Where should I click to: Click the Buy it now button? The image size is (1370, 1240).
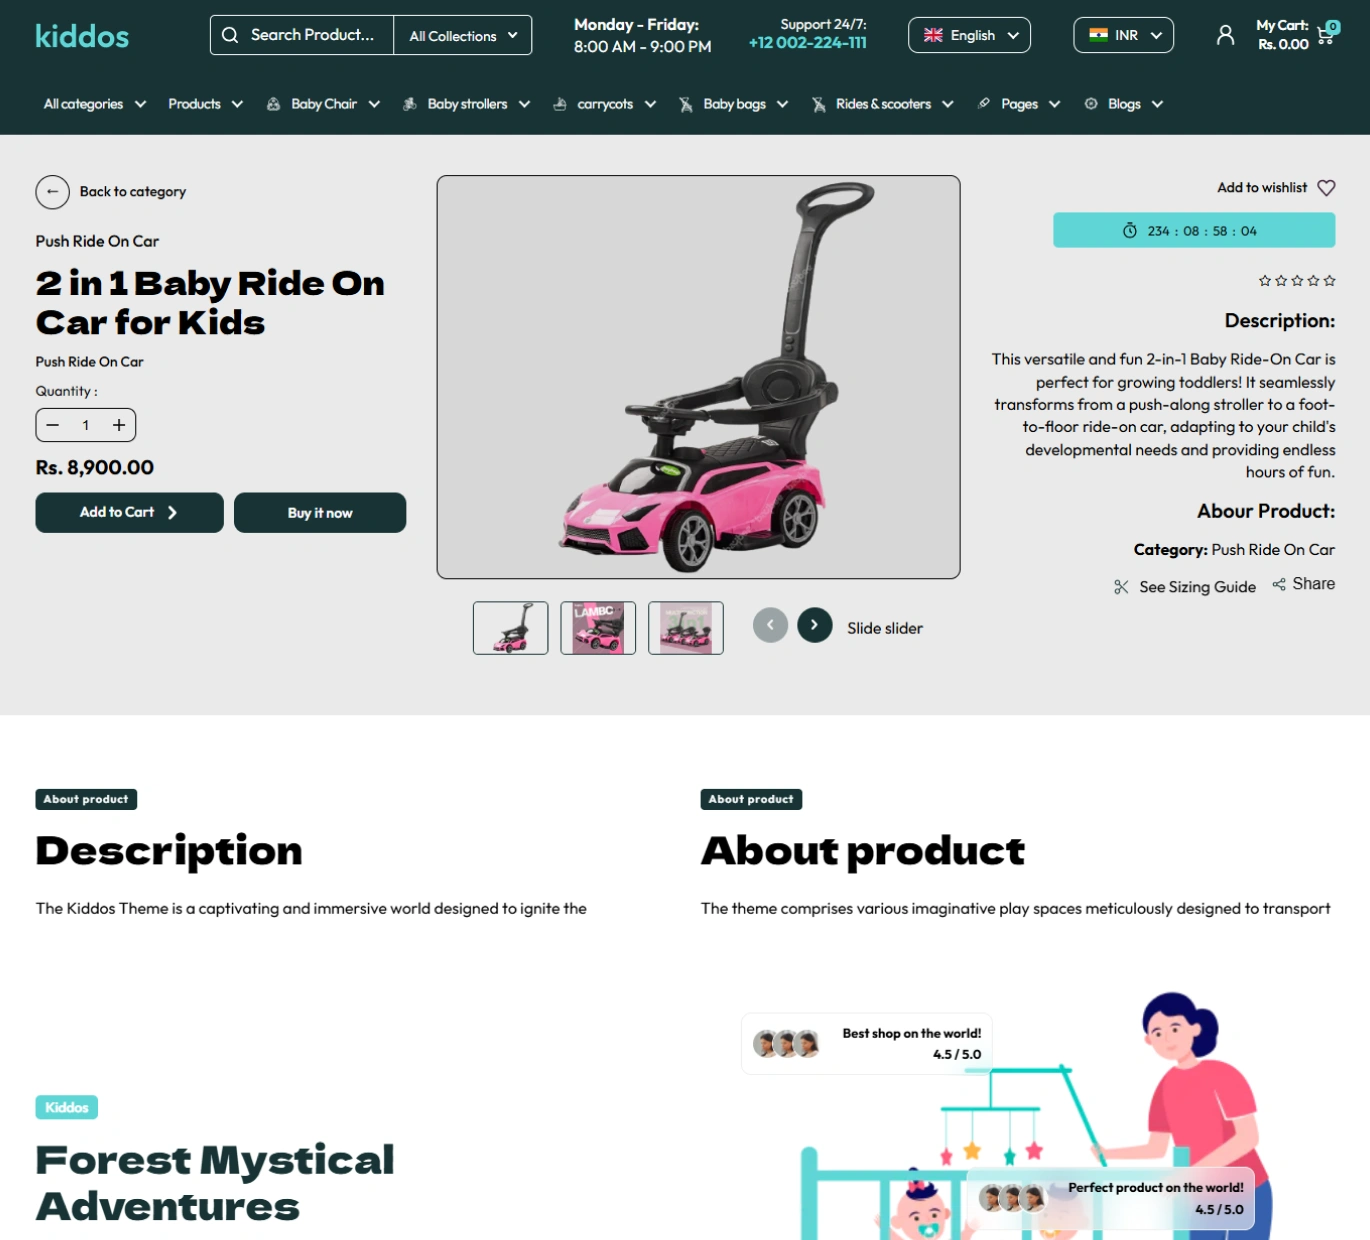(x=320, y=512)
